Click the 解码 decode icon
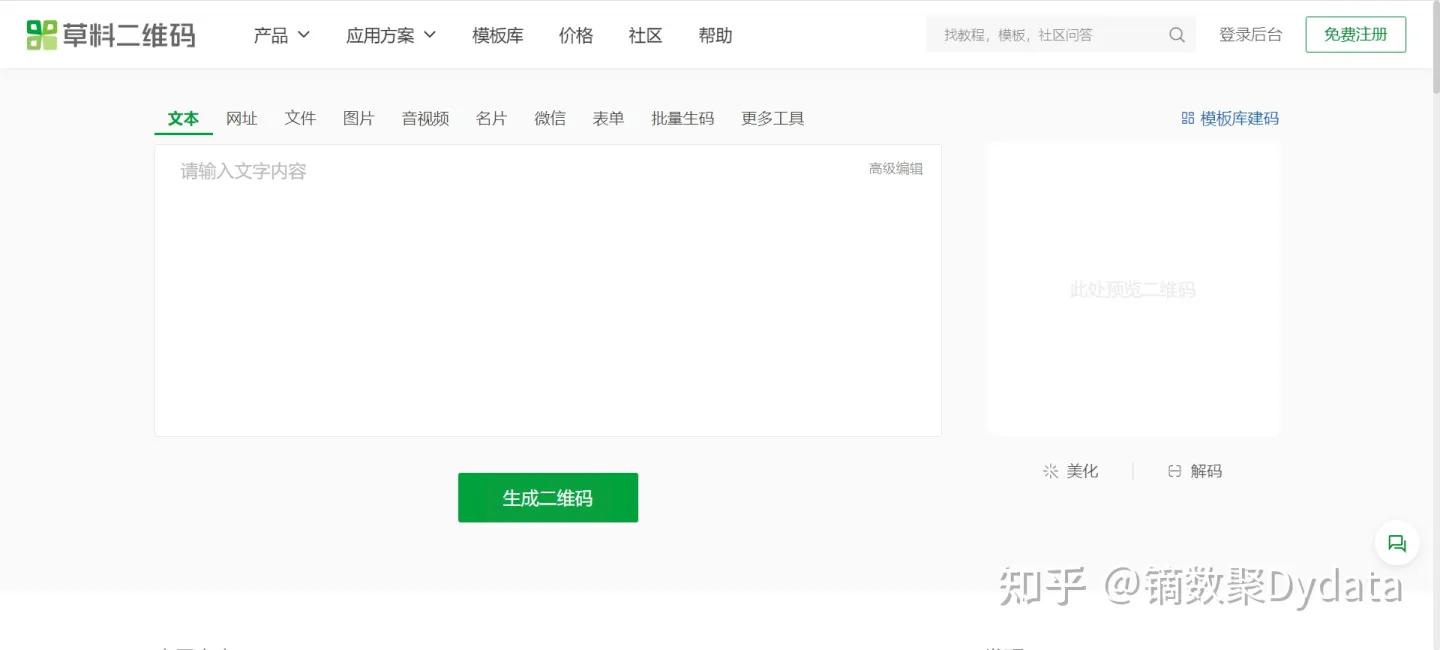Screen dimensions: 1440x650 pos(1173,470)
